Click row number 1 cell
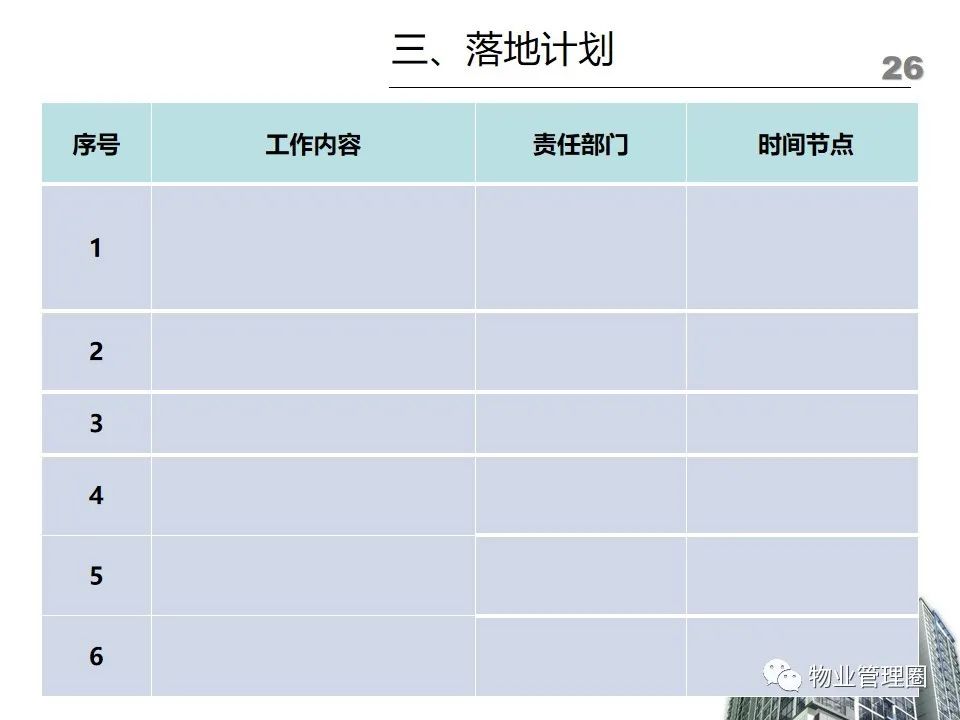 pos(96,247)
